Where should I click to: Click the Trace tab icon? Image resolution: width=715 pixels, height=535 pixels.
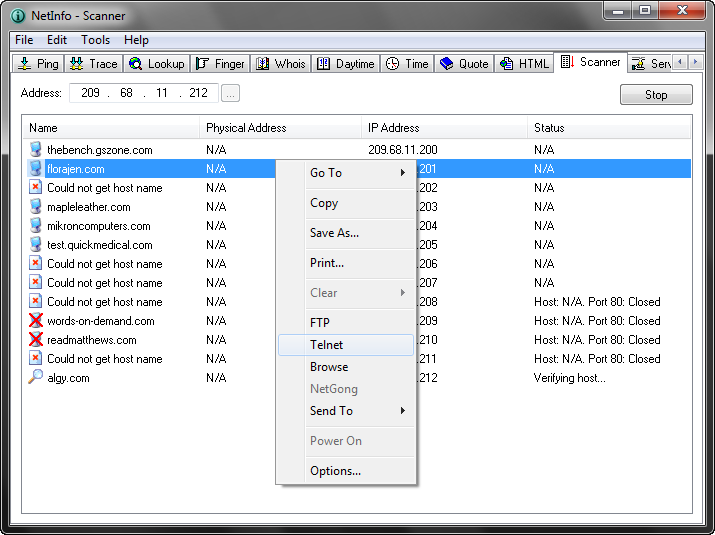point(76,64)
